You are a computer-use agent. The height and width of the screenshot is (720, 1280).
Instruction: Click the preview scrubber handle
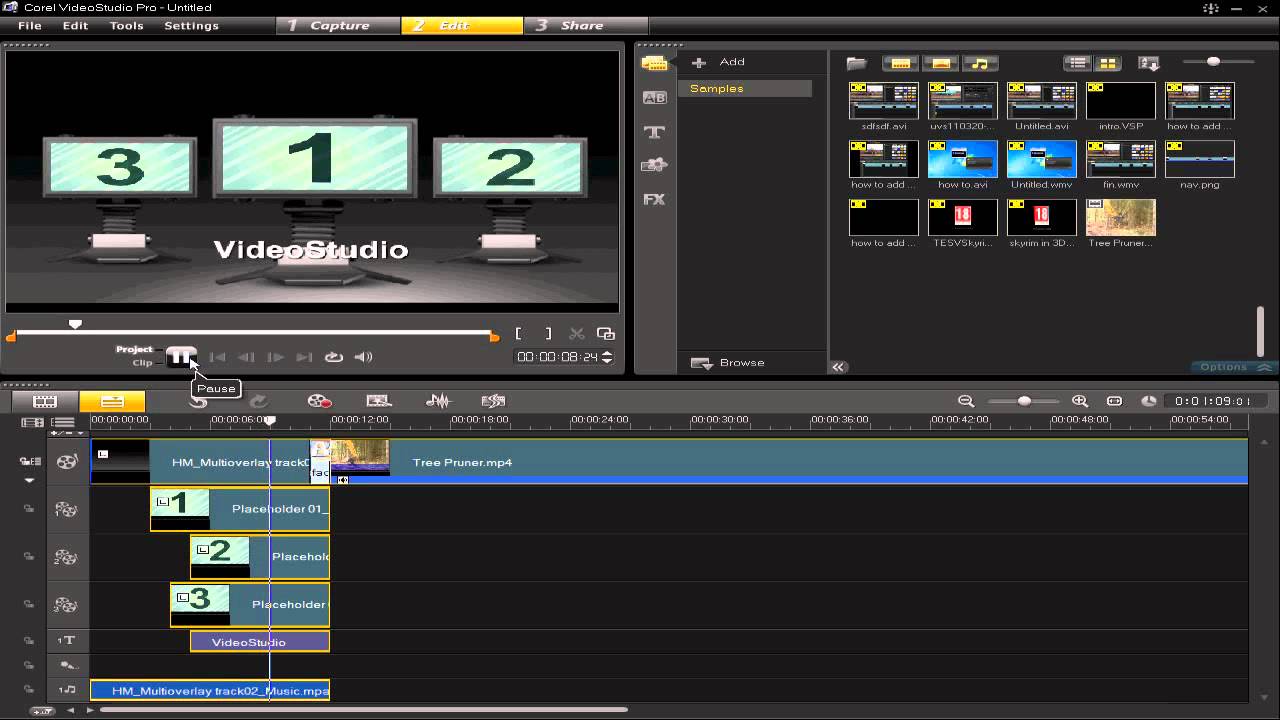point(75,324)
